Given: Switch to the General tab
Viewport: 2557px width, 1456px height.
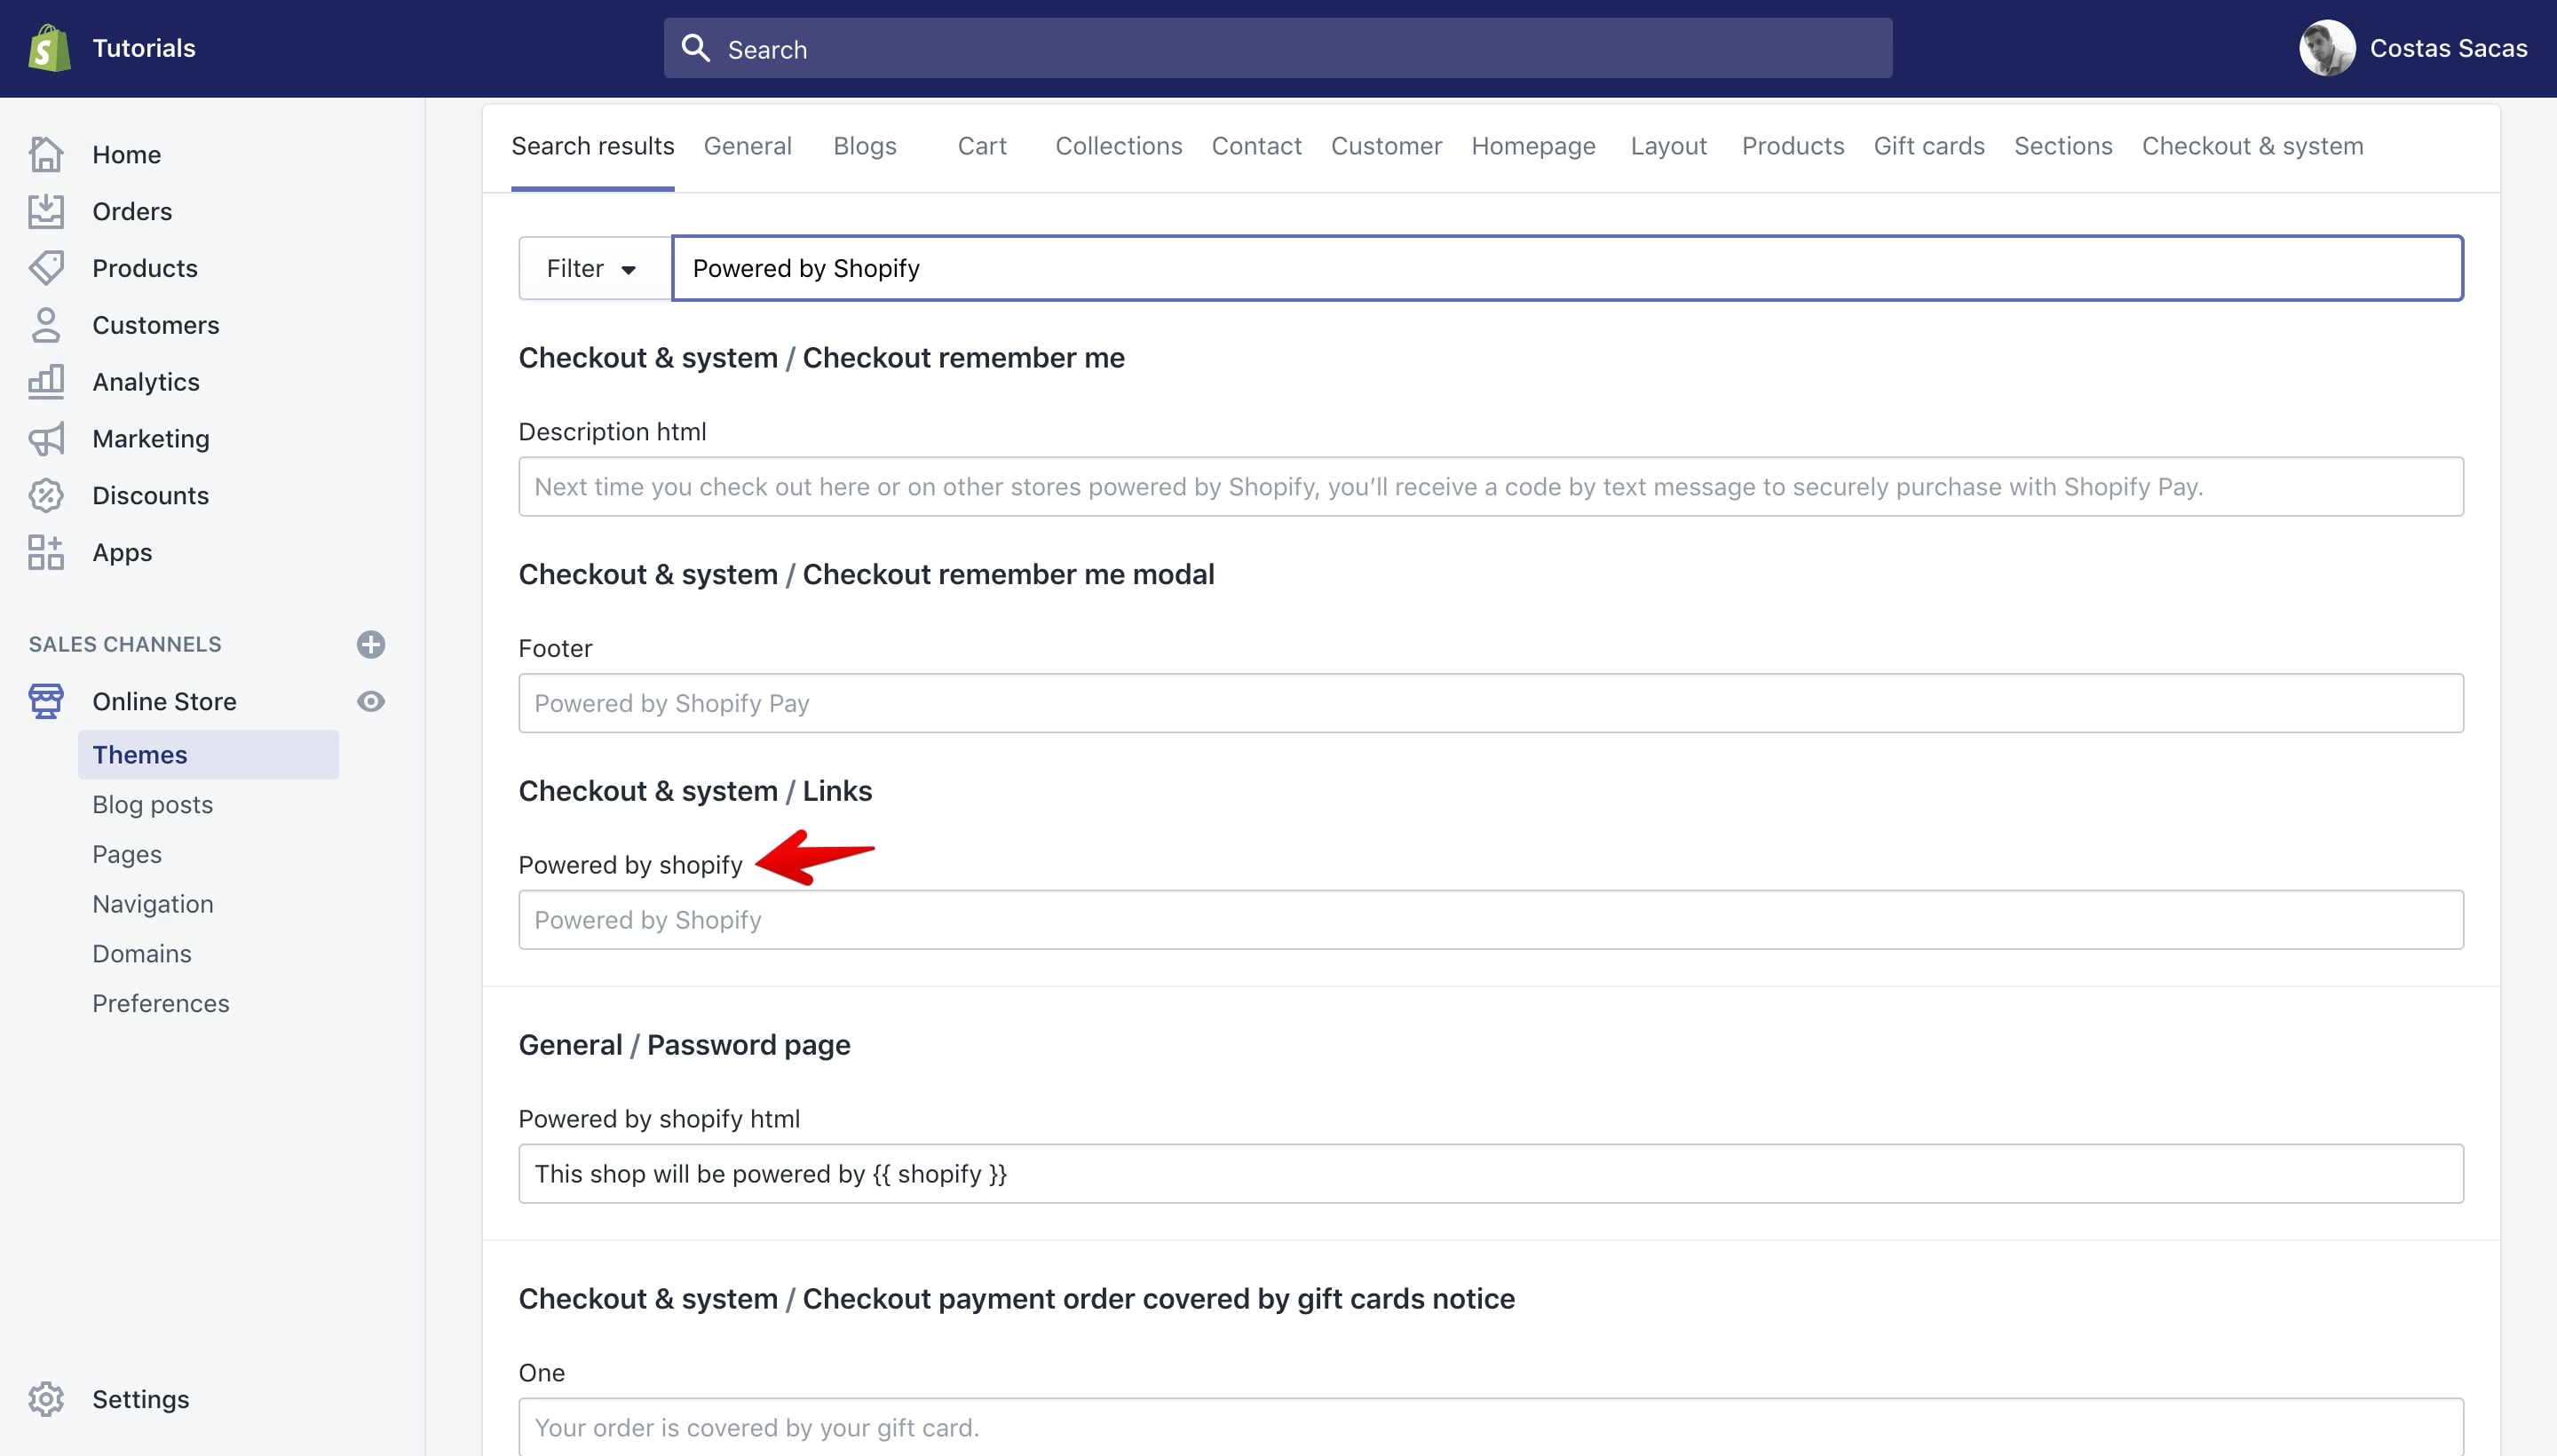Looking at the screenshot, I should tap(747, 146).
